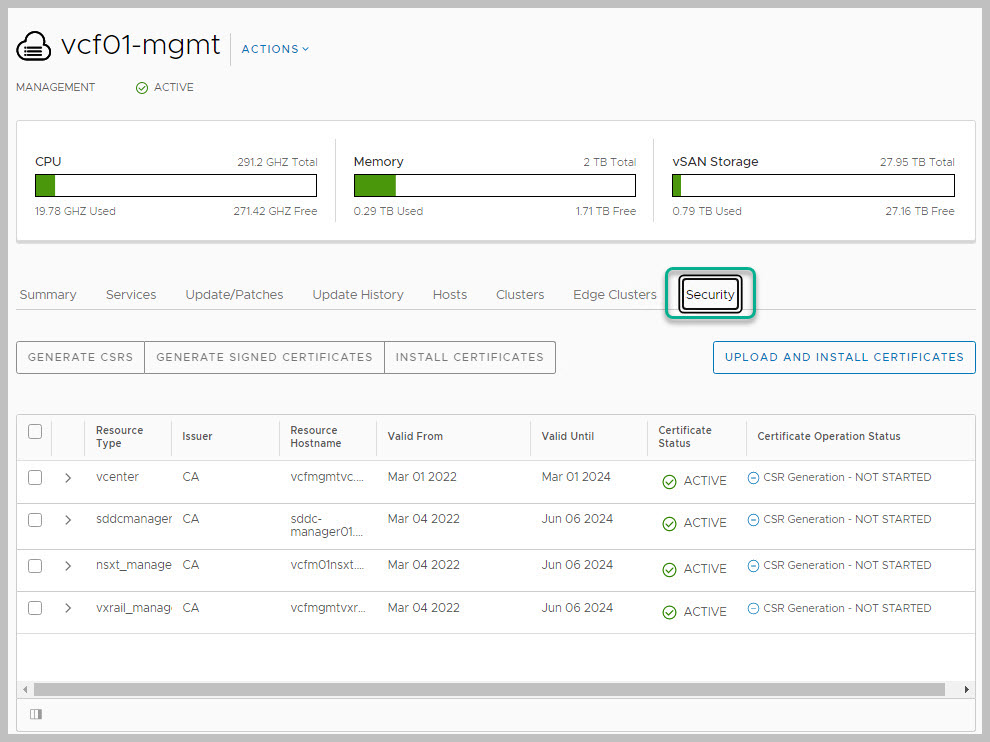Click vcenter row green ACTIVE check icon
Viewport: 990px width, 742px height.
click(x=669, y=482)
